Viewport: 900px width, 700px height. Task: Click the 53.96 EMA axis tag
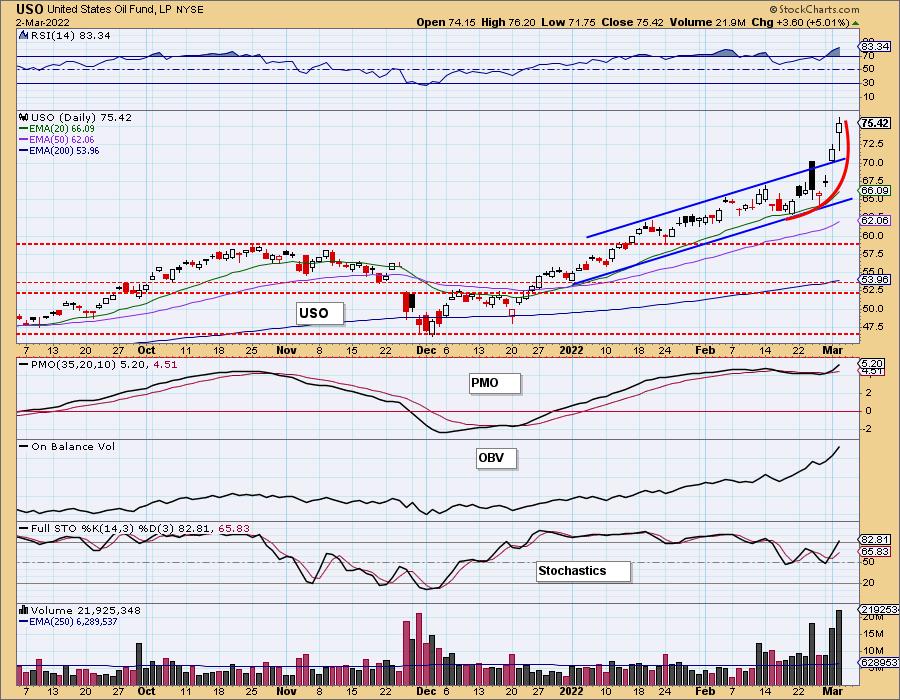[875, 279]
